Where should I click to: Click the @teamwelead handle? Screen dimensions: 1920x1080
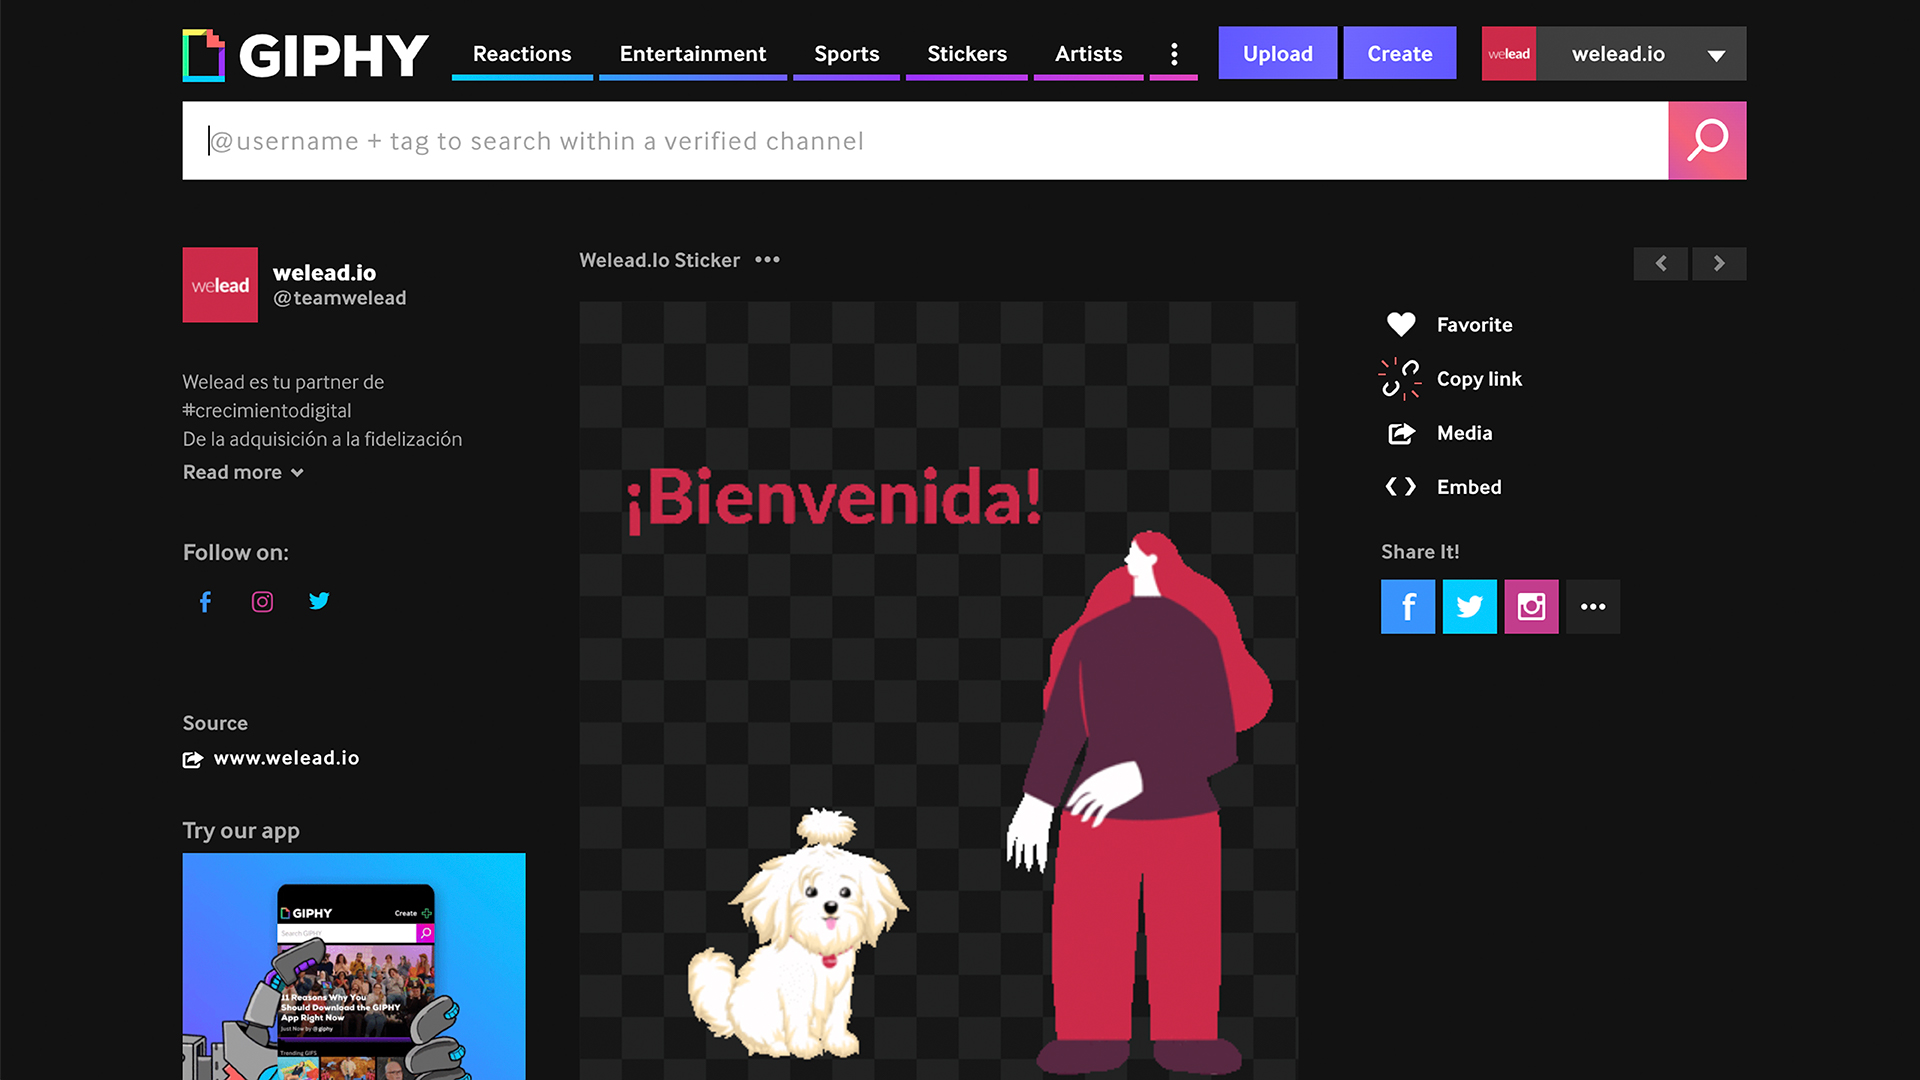(339, 298)
